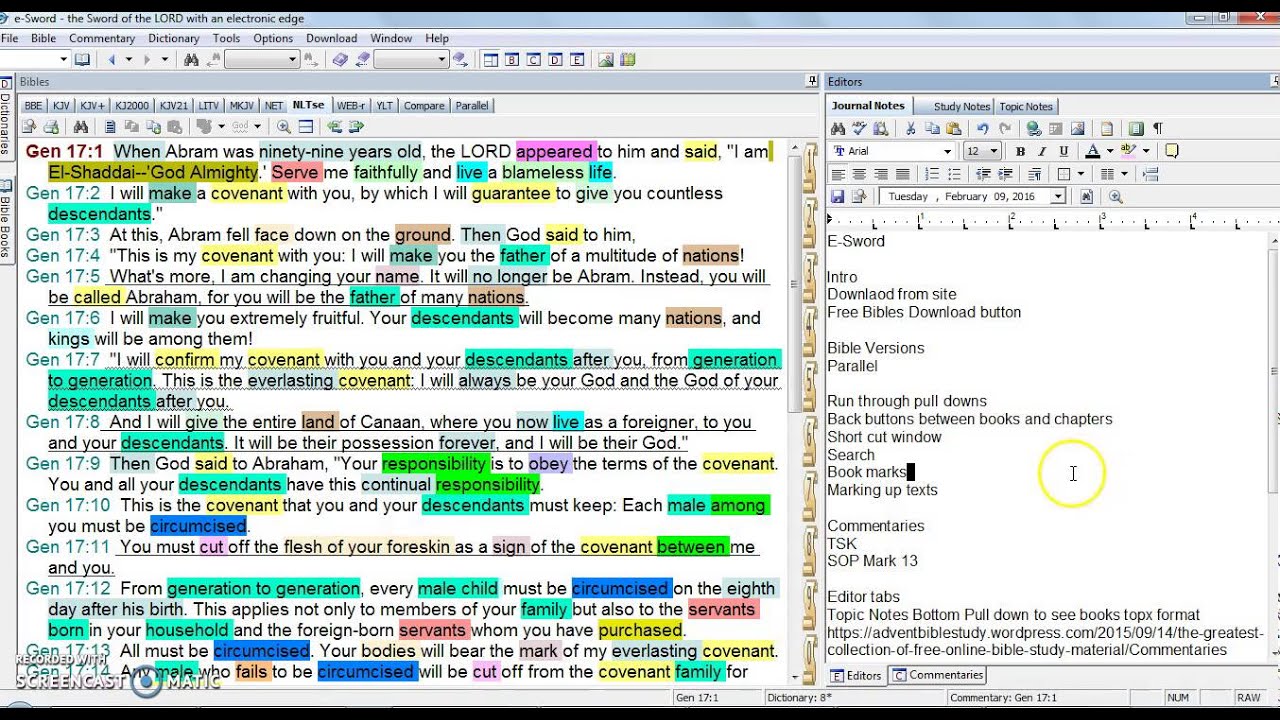
Task: Open the Compare tab
Action: [x=424, y=105]
